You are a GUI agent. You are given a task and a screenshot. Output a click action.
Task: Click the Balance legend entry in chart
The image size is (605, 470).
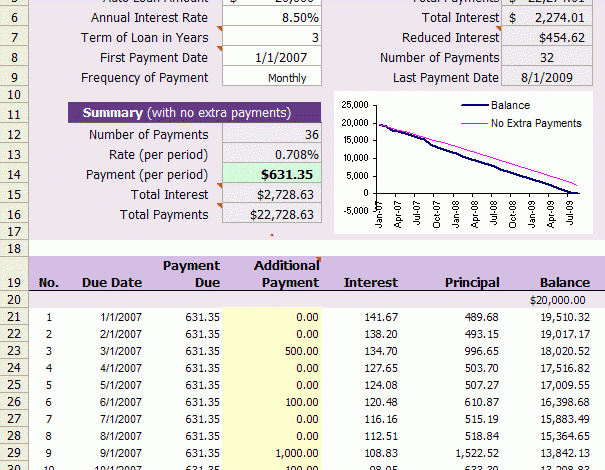(x=496, y=105)
